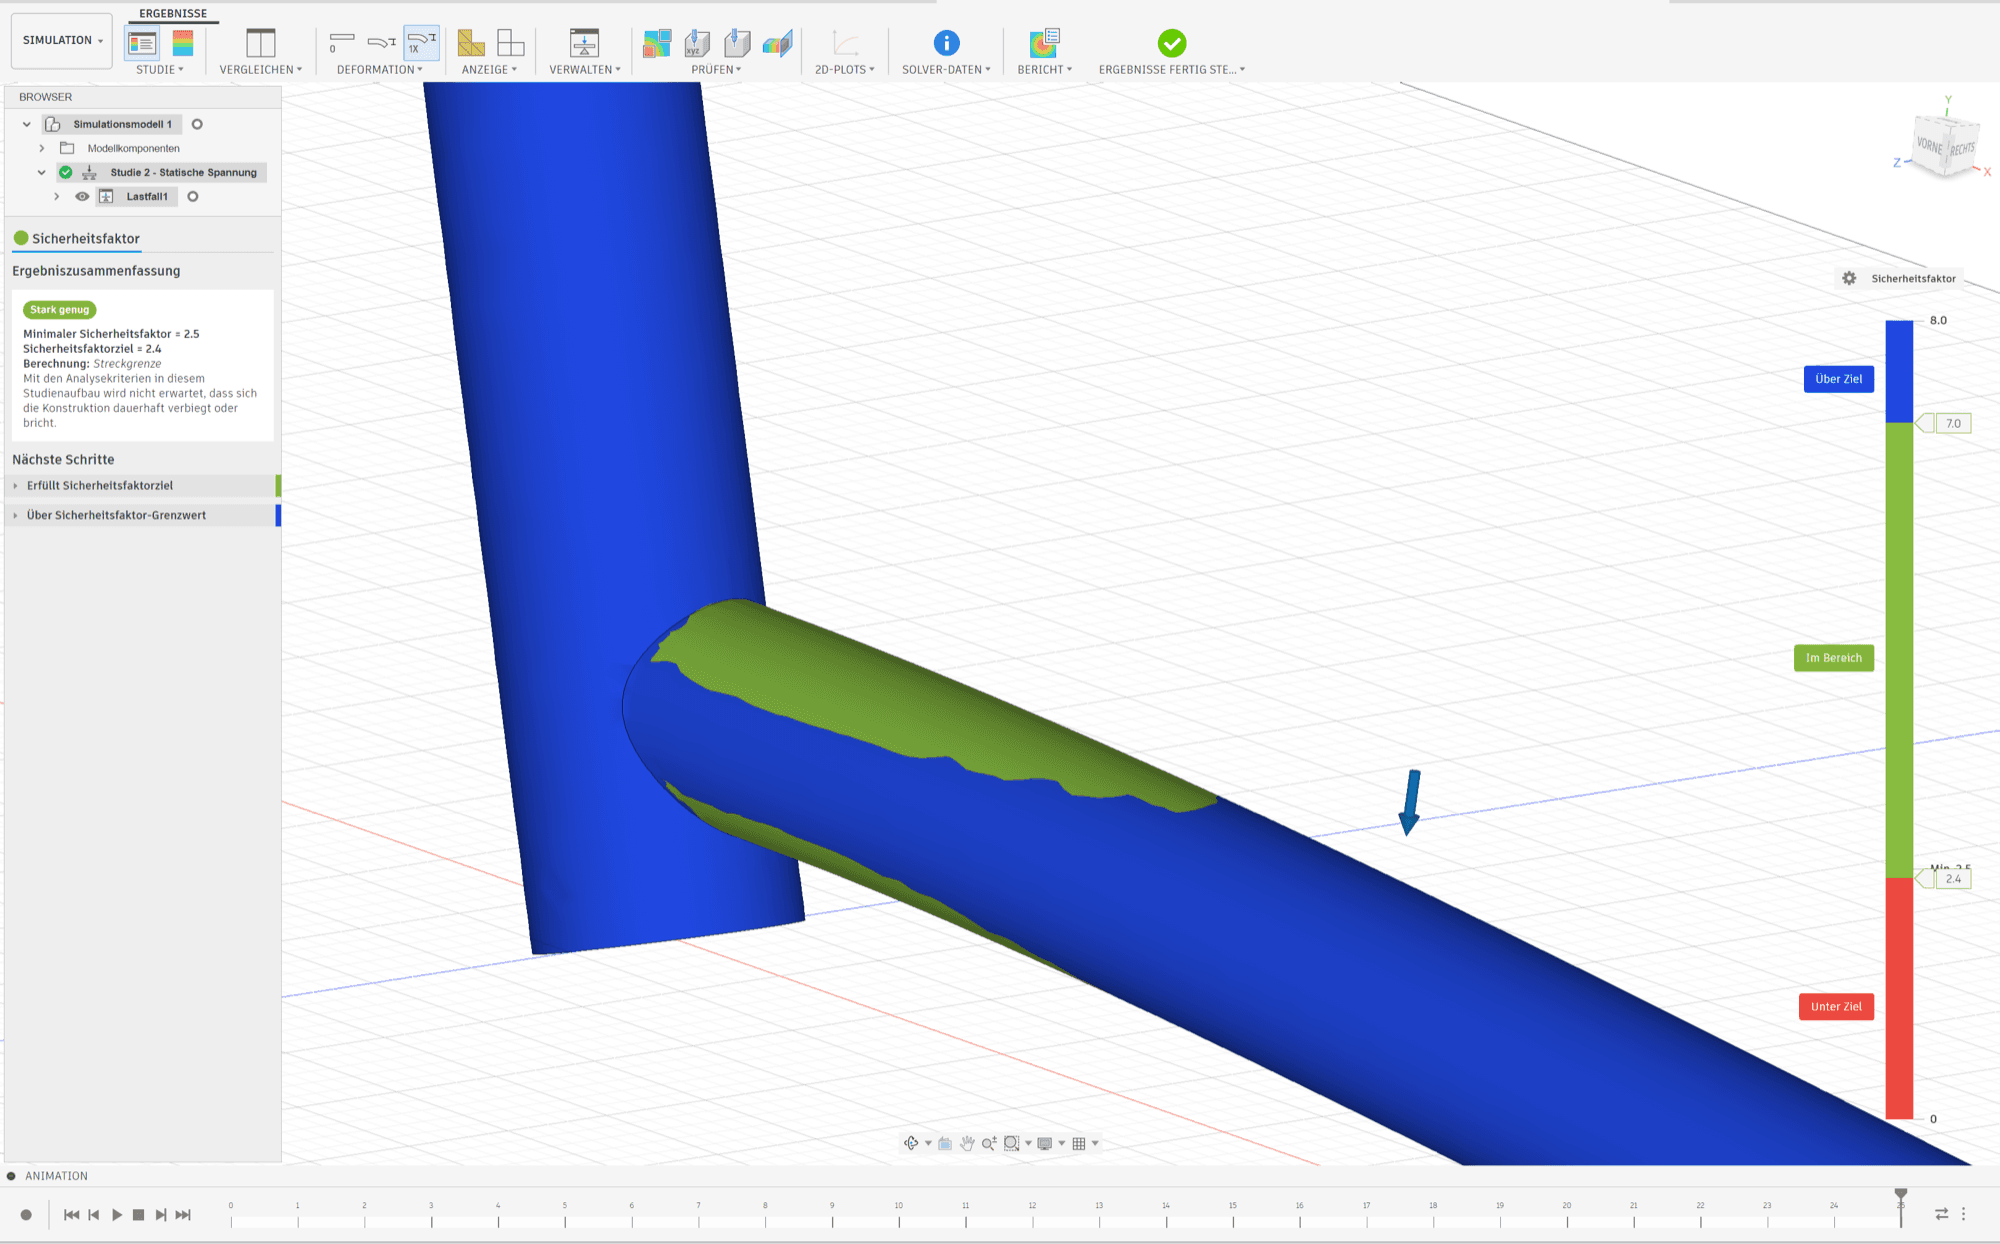Click the green Ergebnisse fertigstellen checkmark
This screenshot has width=2000, height=1244.
point(1172,43)
